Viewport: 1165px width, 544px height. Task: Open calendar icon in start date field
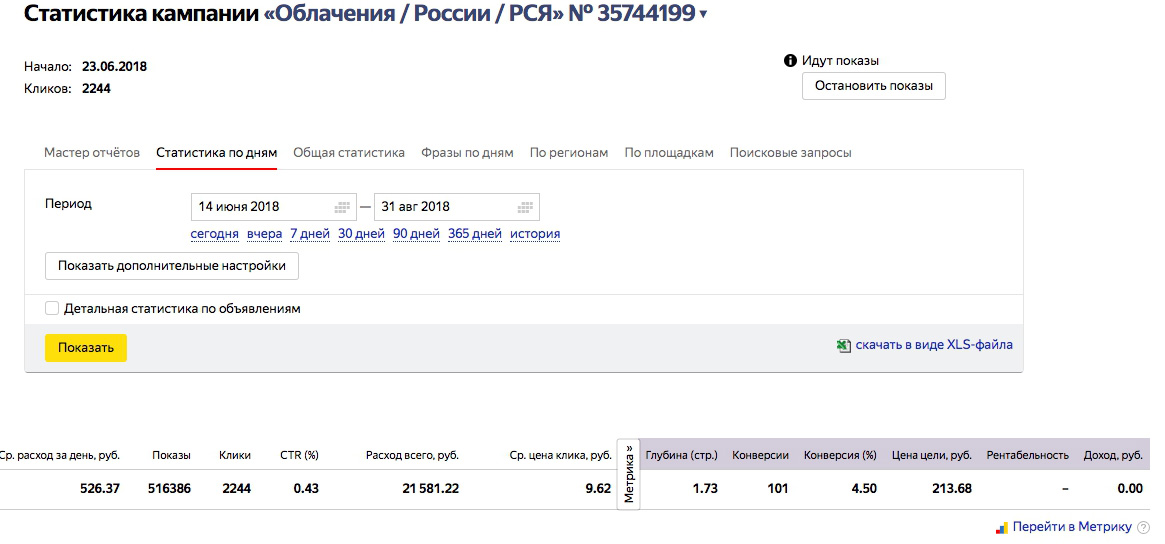(x=342, y=207)
